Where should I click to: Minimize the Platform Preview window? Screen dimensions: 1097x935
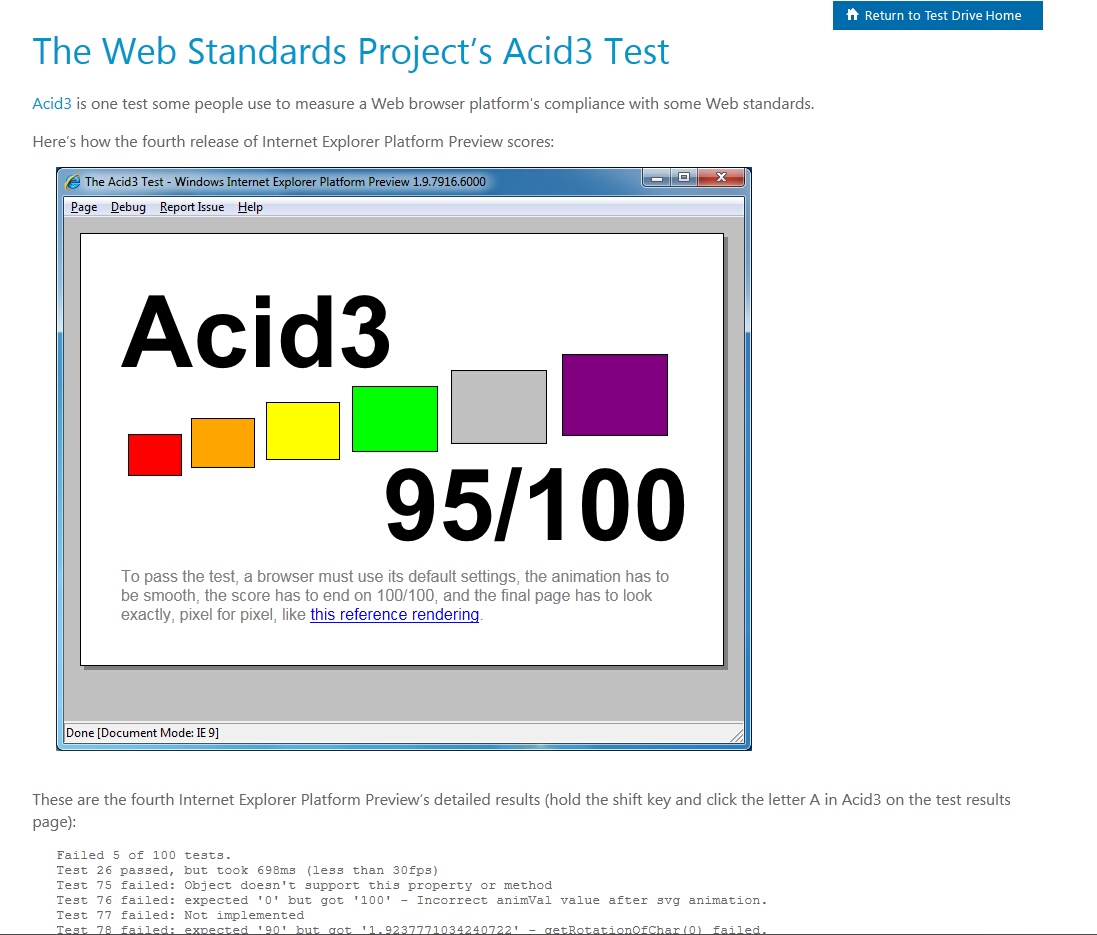coord(656,178)
